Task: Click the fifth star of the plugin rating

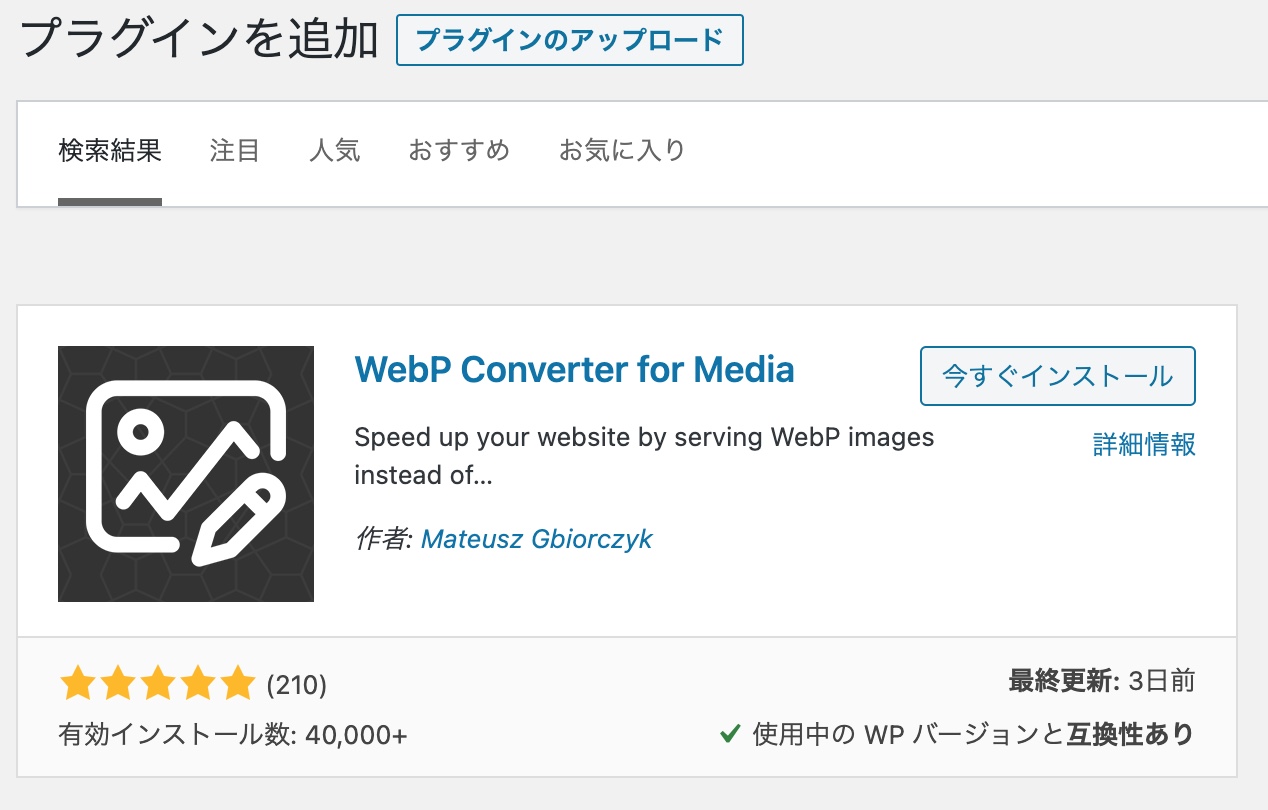Action: (238, 683)
